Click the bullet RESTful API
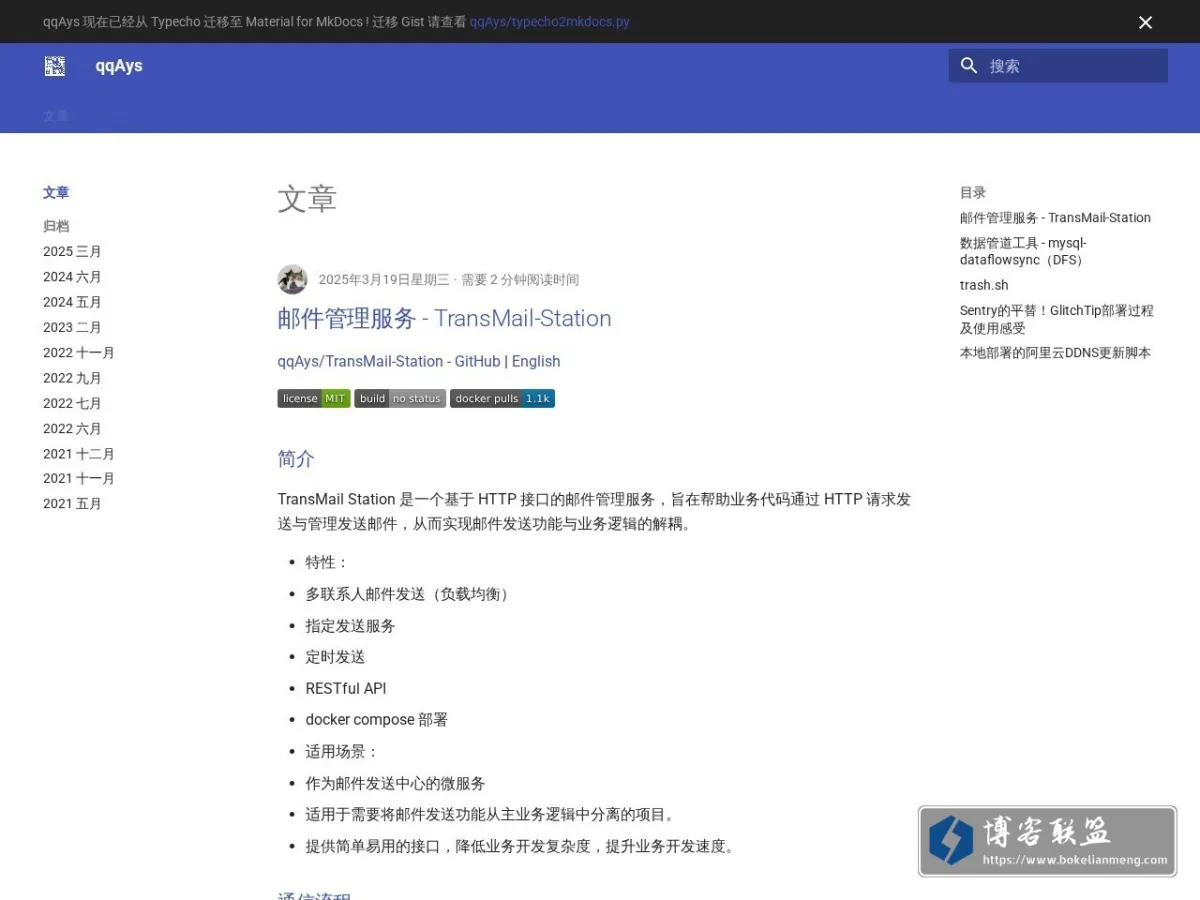The height and width of the screenshot is (900, 1200). (x=346, y=689)
